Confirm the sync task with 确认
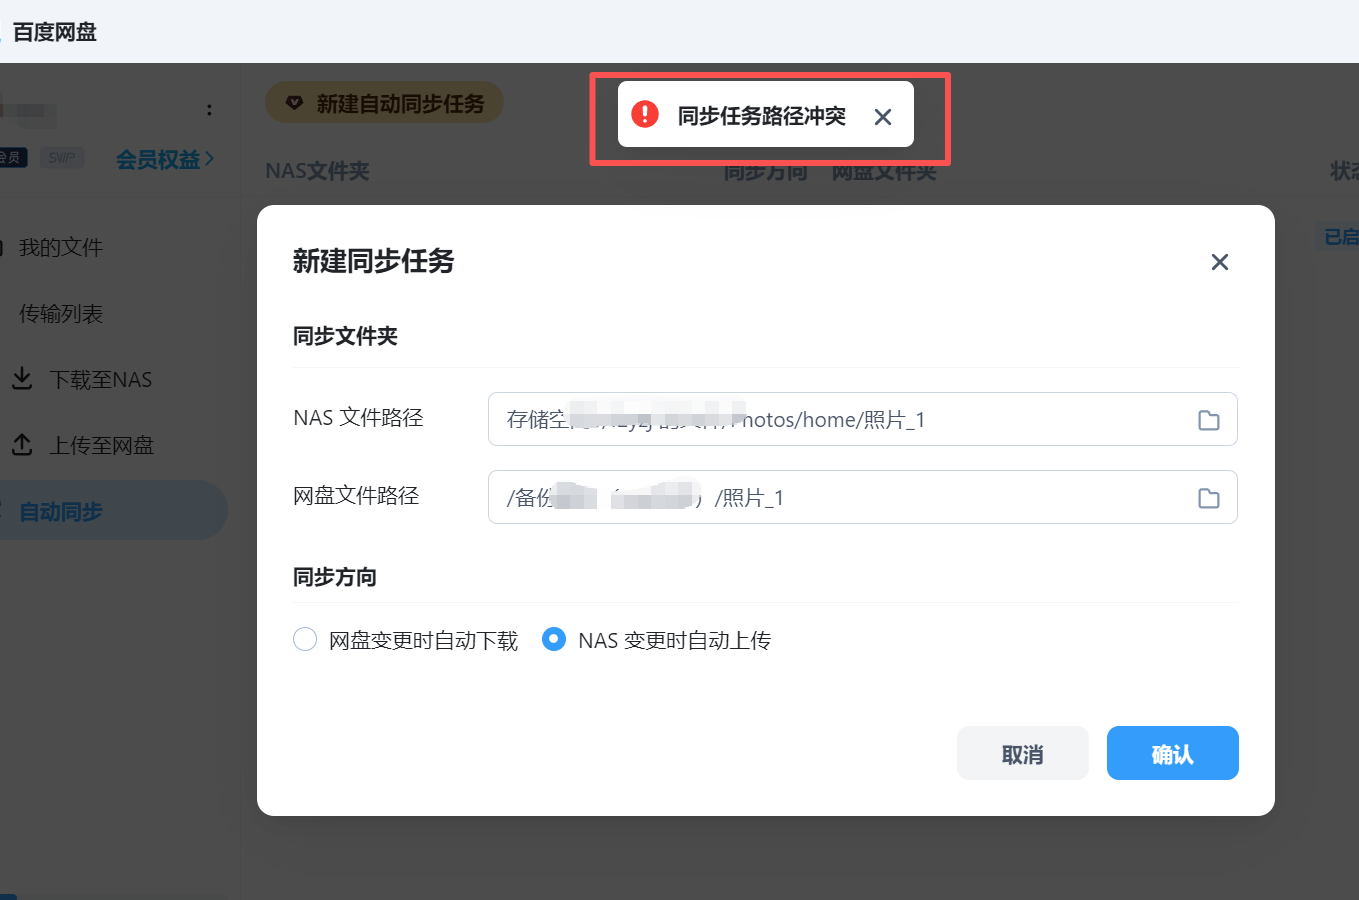Viewport: 1359px width, 900px height. 1173,753
